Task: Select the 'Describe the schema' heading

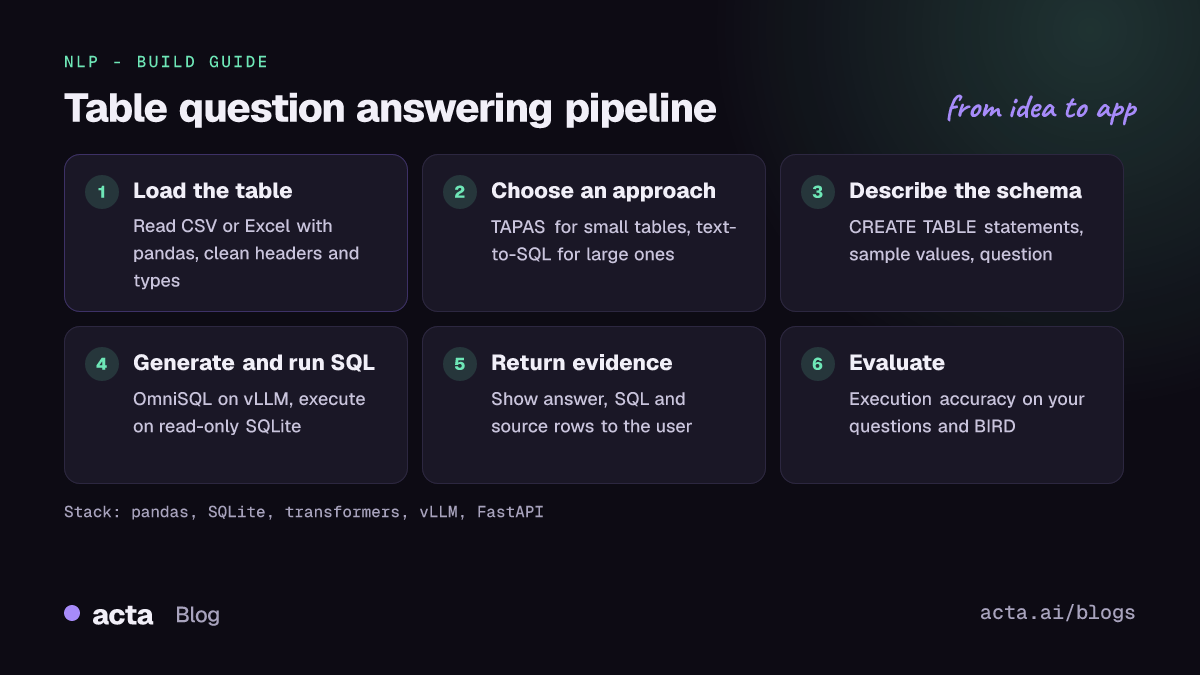Action: (965, 191)
